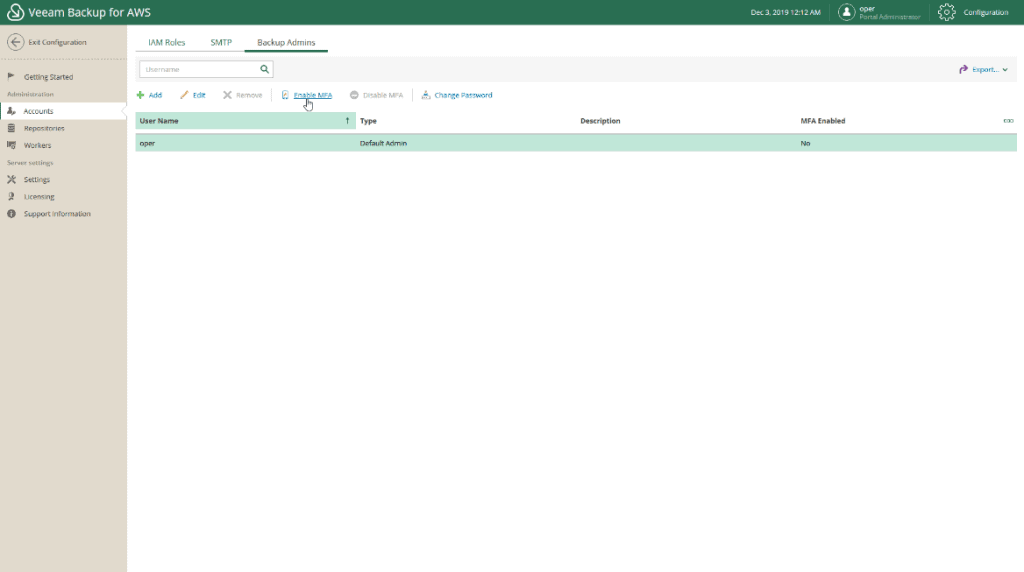Open the Configuration link in header
Image resolution: width=1024 pixels, height=572 pixels.
(985, 12)
